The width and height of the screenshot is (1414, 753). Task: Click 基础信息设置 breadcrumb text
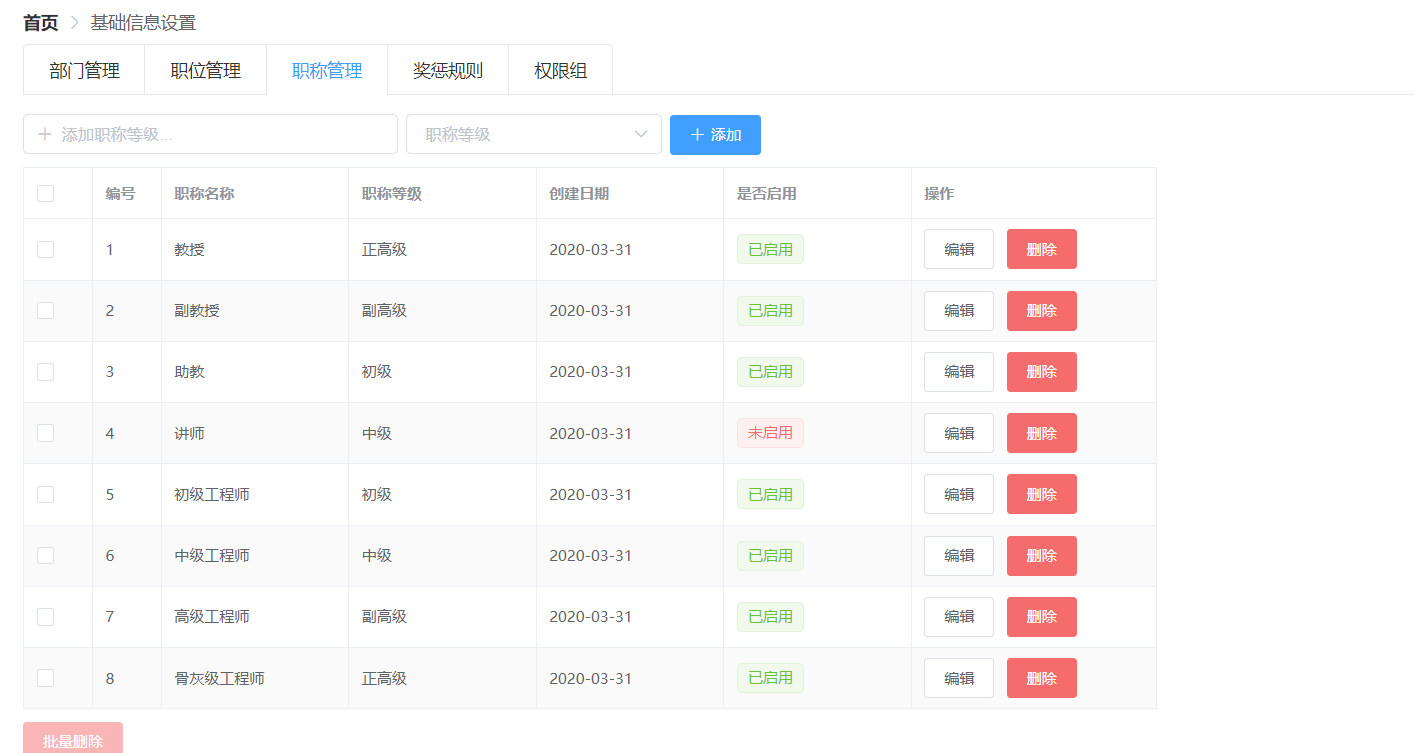(x=143, y=22)
